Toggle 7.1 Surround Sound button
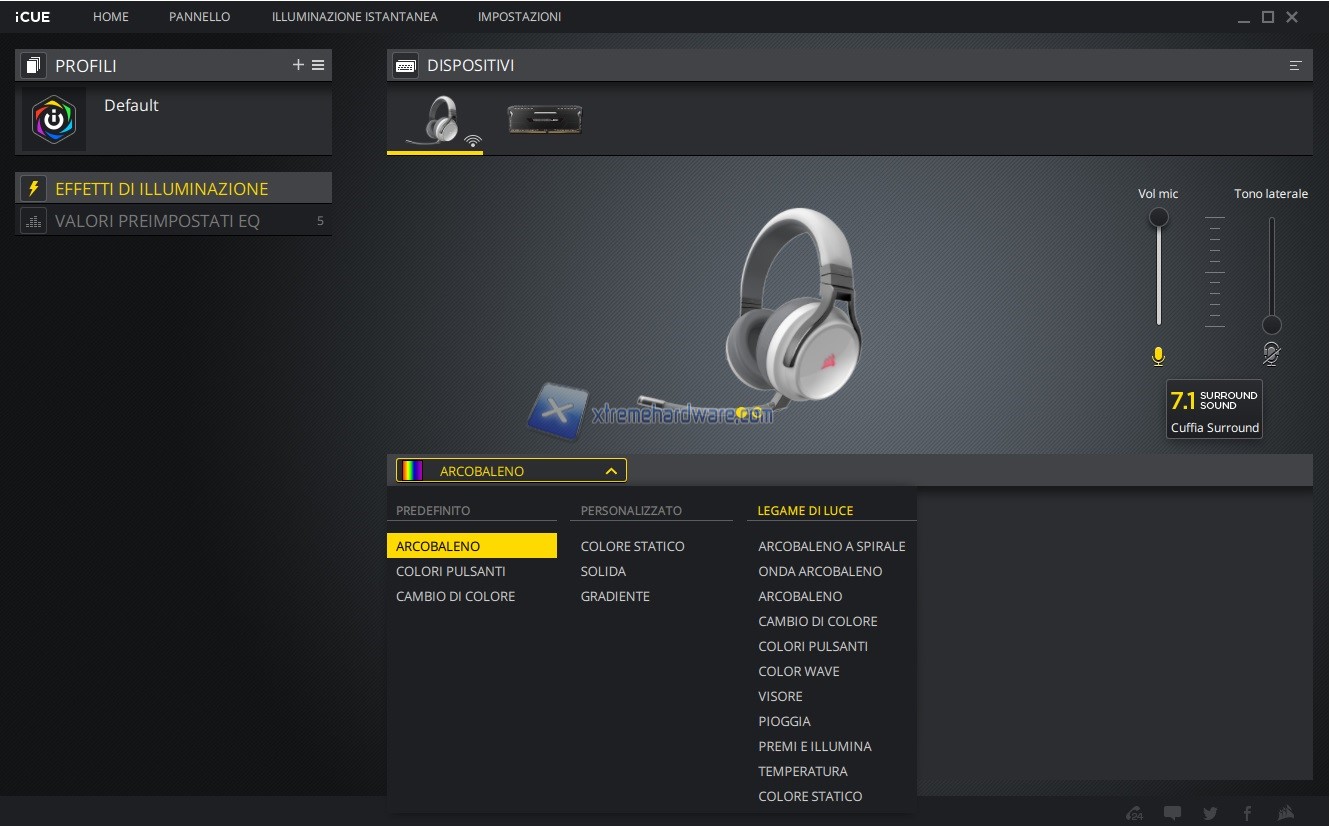 pyautogui.click(x=1214, y=409)
